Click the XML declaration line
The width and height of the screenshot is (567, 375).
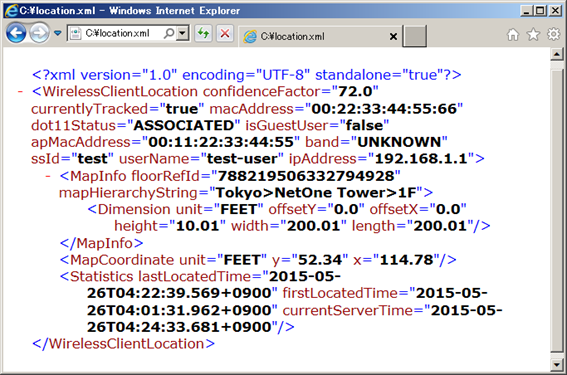247,75
